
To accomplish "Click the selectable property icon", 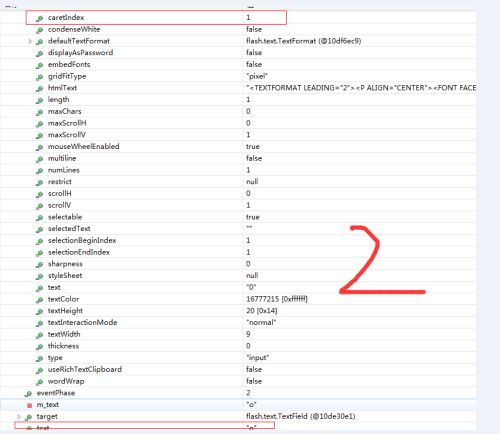I will click(40, 218).
